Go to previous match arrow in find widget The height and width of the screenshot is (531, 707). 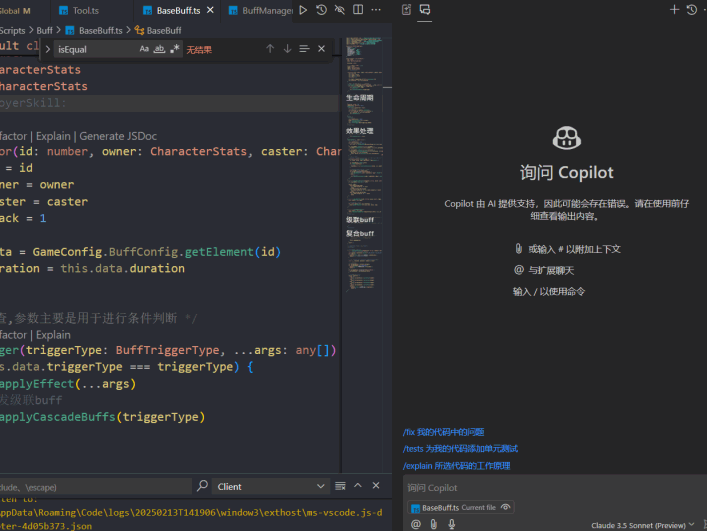pos(269,49)
